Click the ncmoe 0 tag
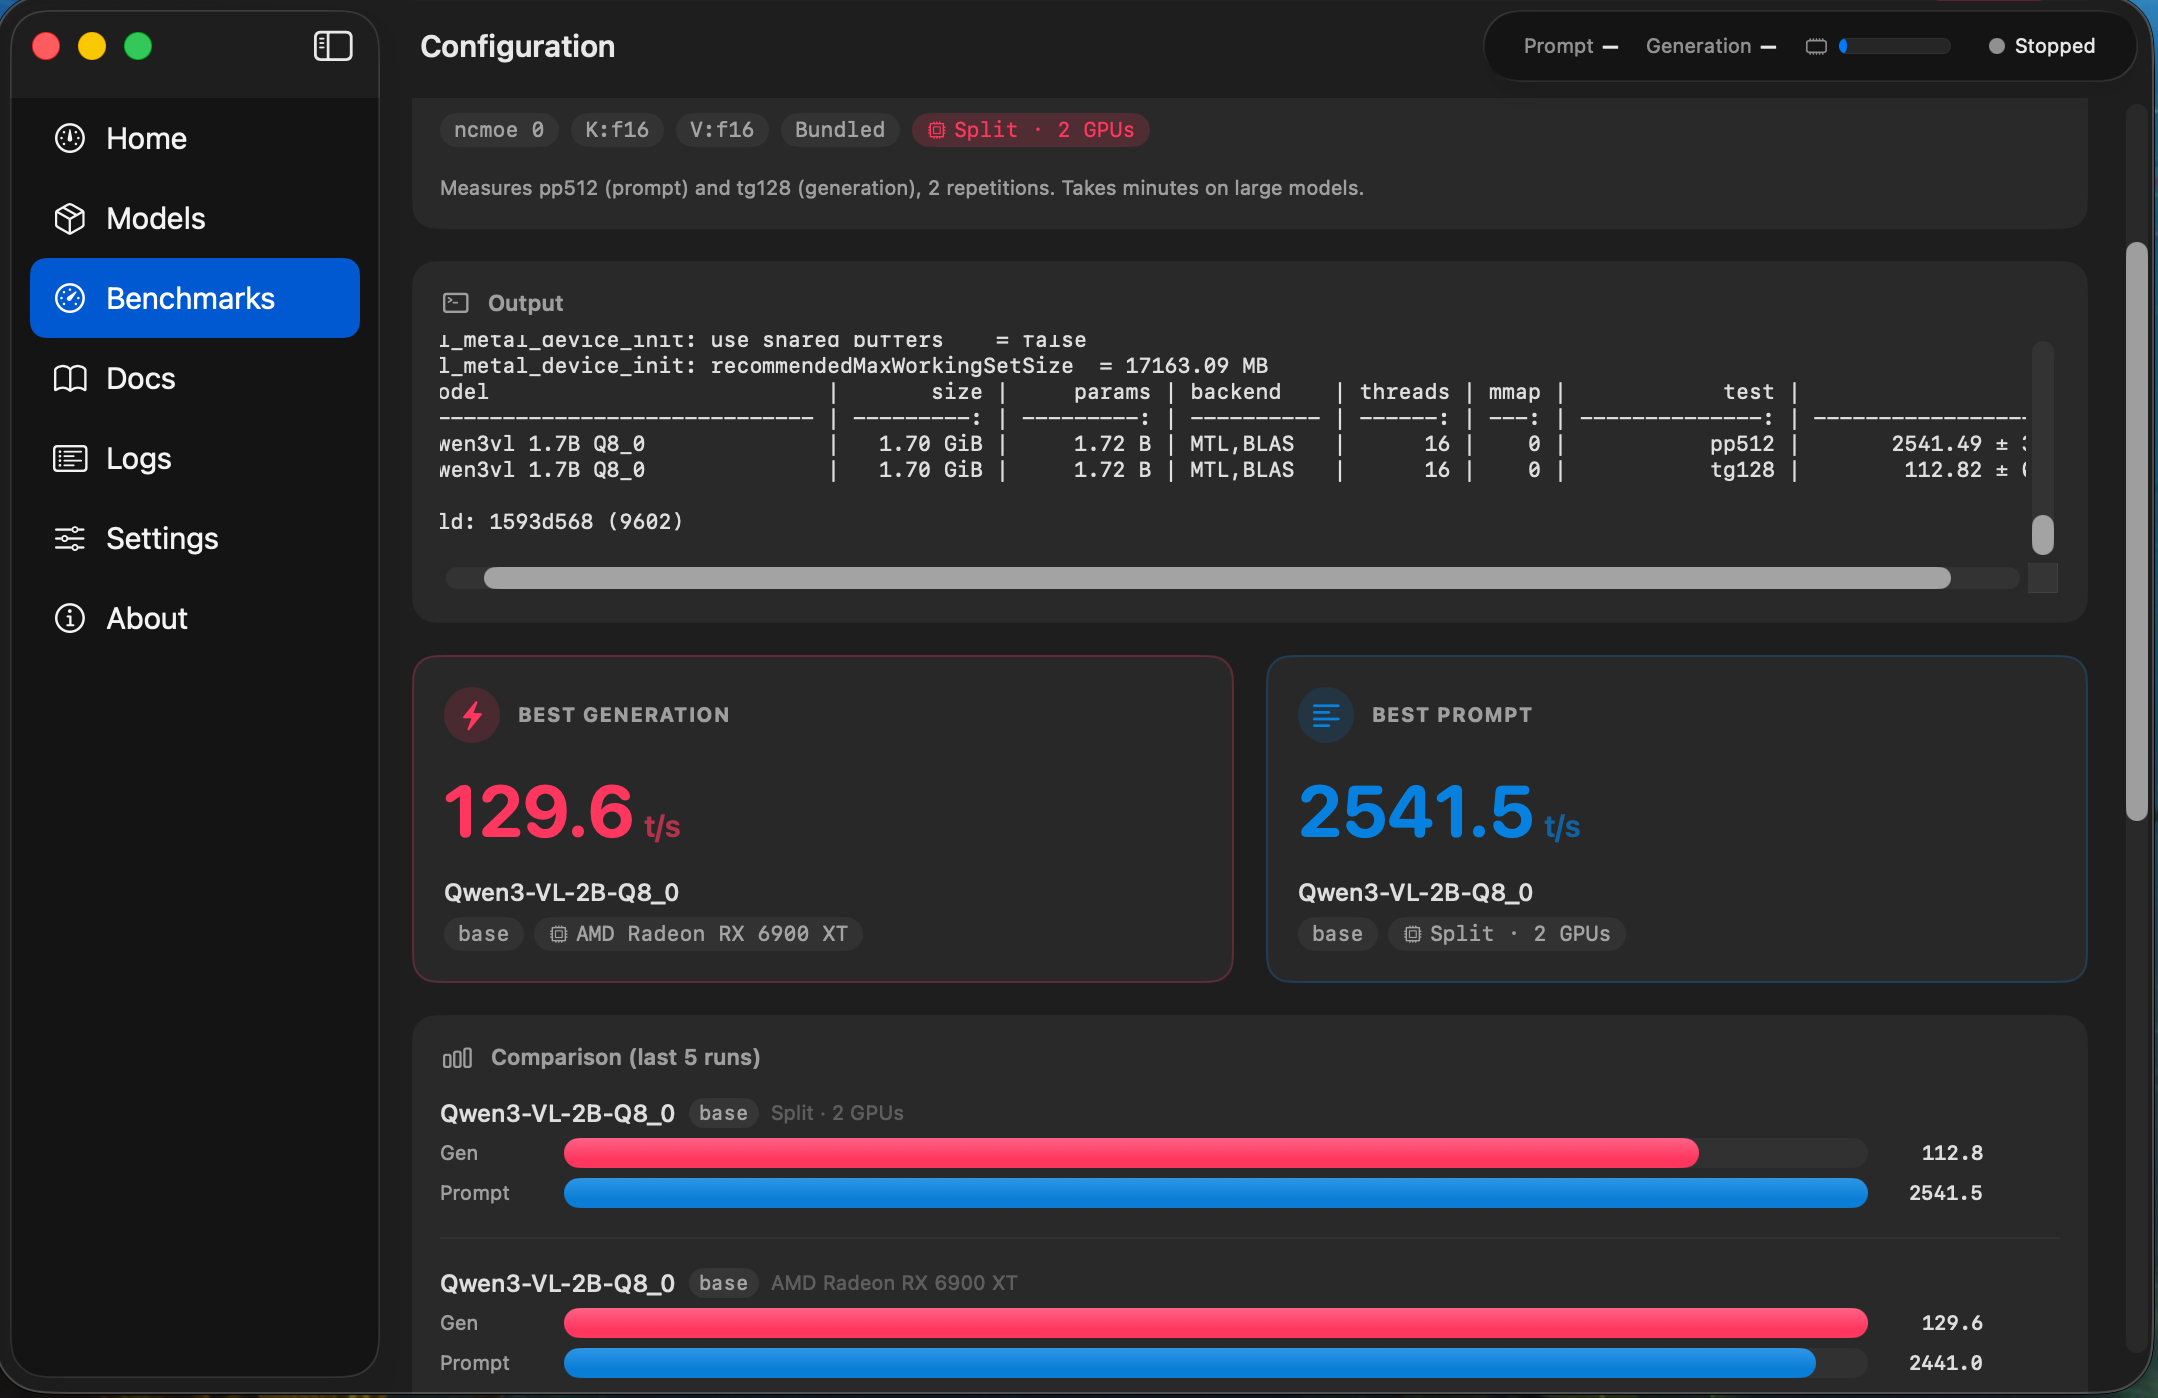Viewport: 2158px width, 1398px height. click(x=499, y=130)
